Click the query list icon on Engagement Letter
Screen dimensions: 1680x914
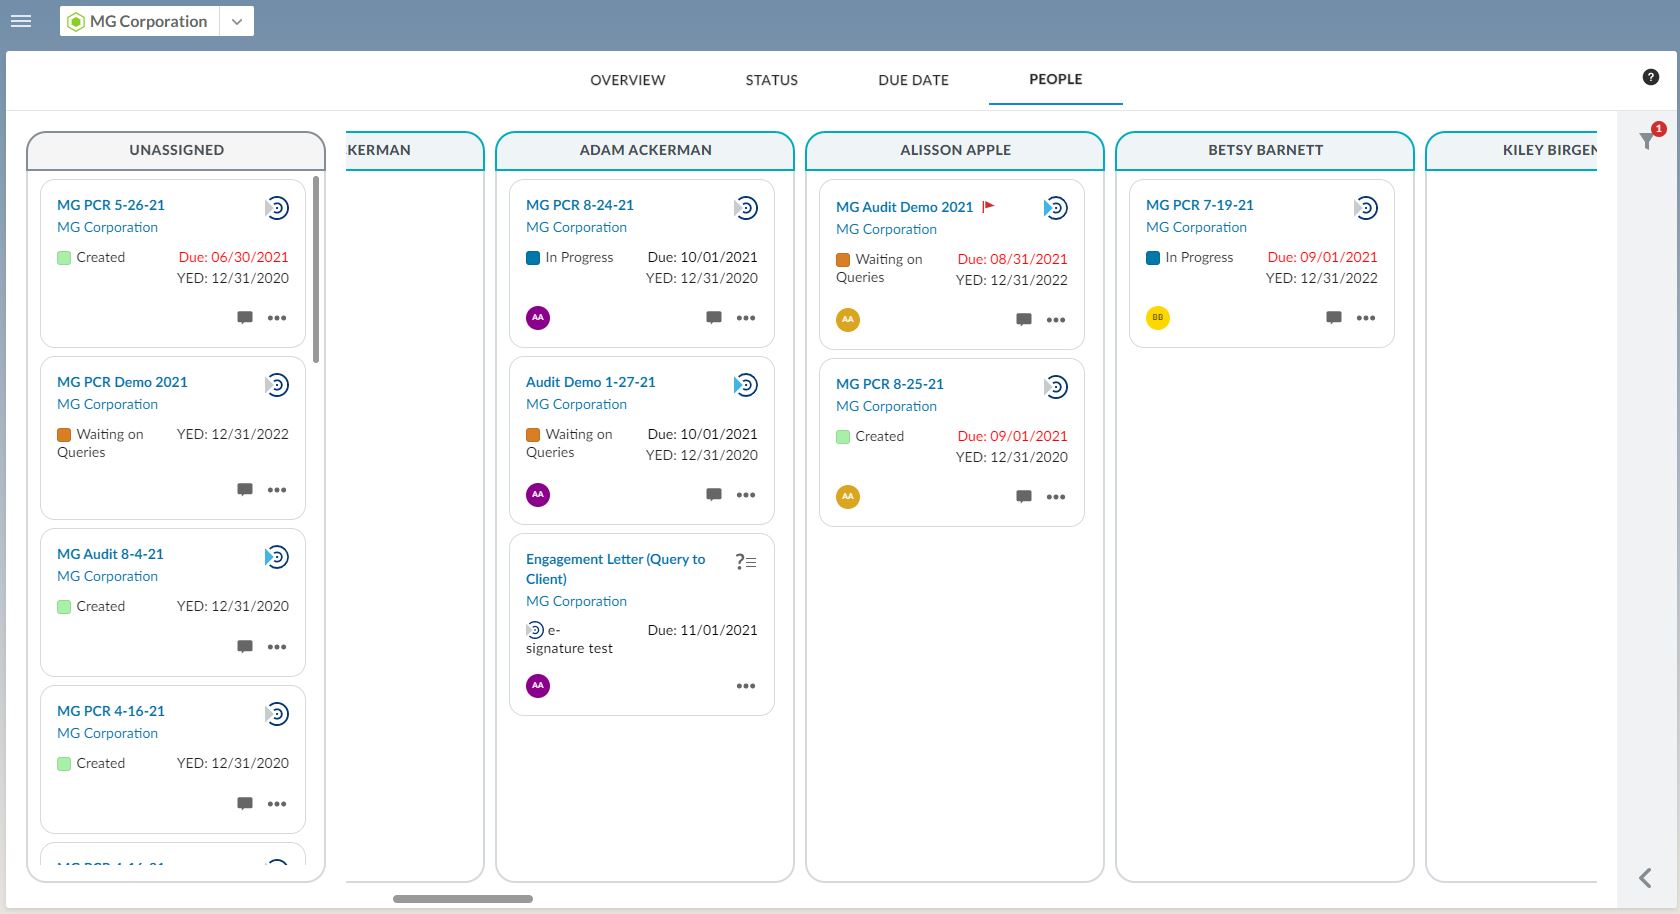(x=746, y=562)
